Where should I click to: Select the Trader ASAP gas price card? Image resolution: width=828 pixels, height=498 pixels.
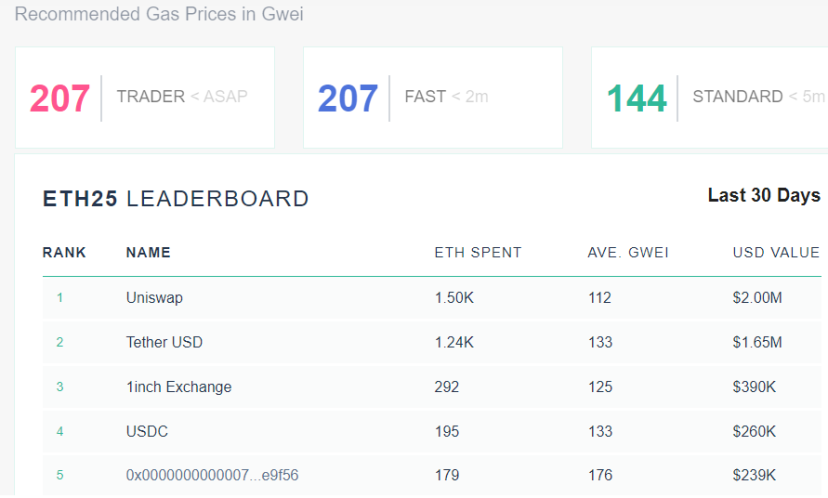145,97
